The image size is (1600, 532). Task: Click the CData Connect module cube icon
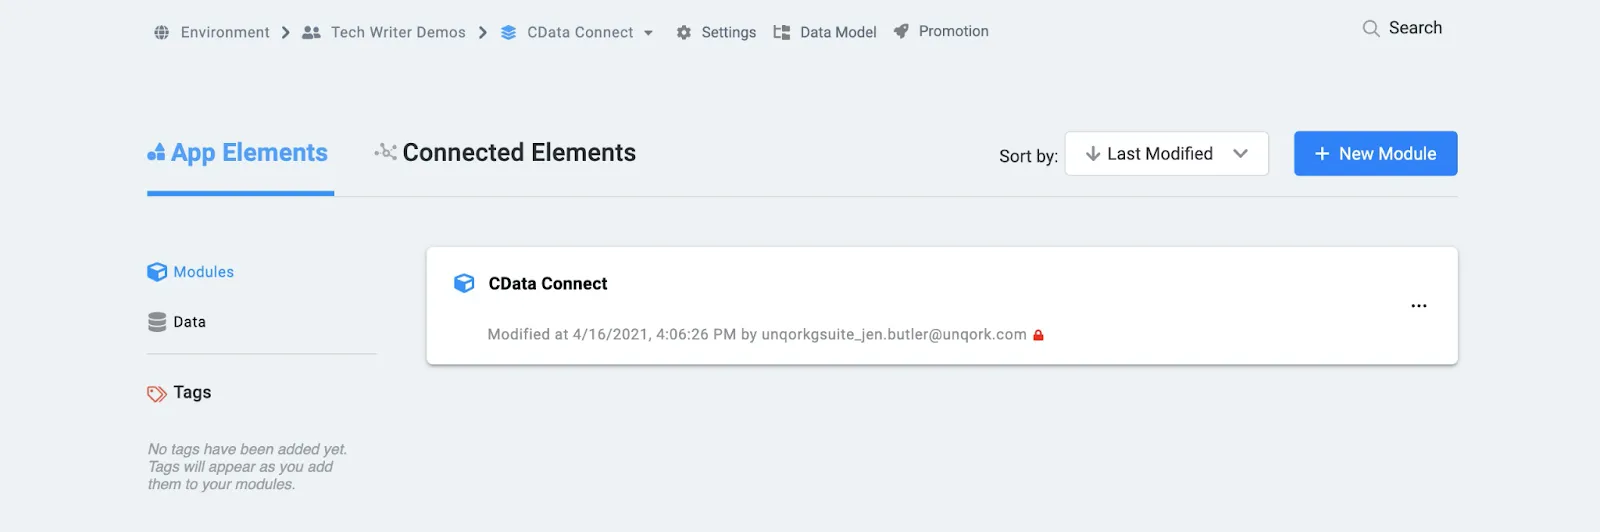pyautogui.click(x=464, y=283)
